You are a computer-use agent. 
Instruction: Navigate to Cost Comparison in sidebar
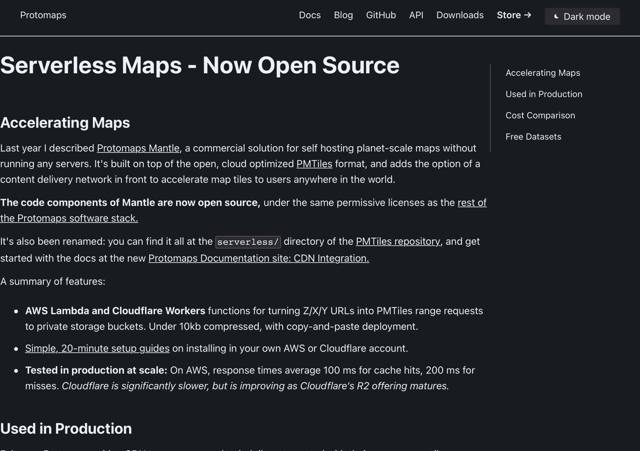pyautogui.click(x=540, y=115)
